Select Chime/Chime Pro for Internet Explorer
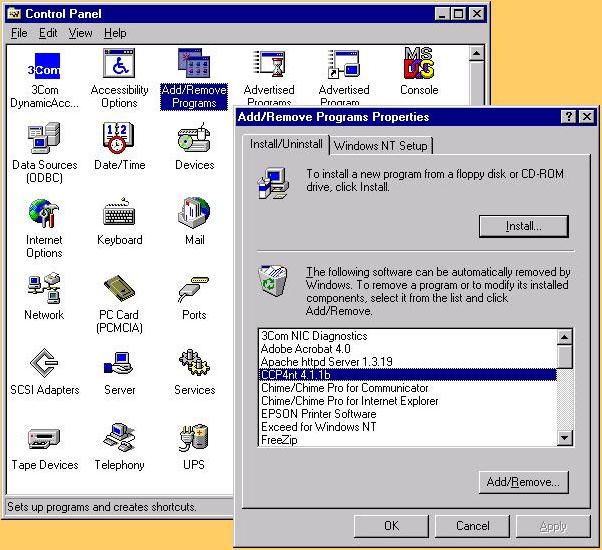 tap(407, 401)
